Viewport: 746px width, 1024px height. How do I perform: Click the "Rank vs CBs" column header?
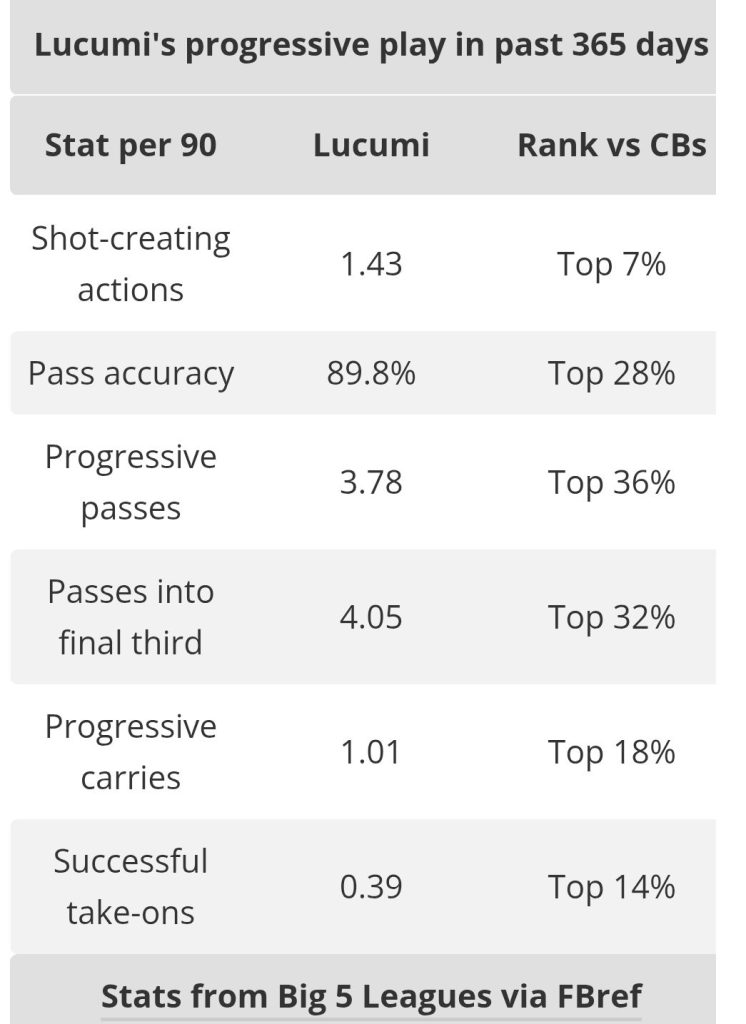611,145
